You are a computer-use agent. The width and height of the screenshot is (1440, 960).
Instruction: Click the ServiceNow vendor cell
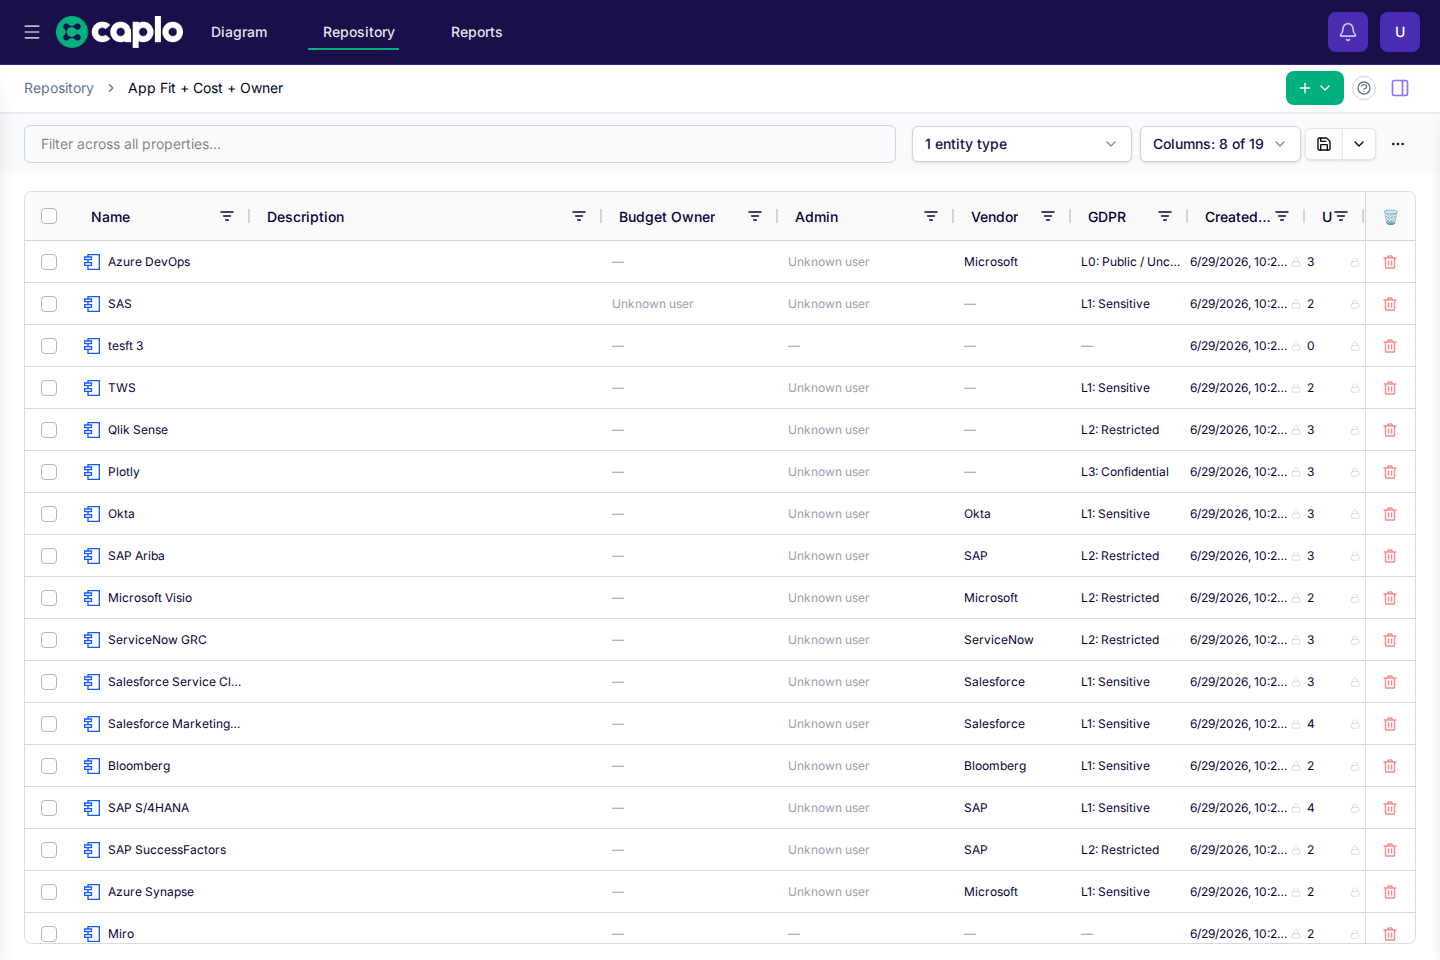coord(999,640)
